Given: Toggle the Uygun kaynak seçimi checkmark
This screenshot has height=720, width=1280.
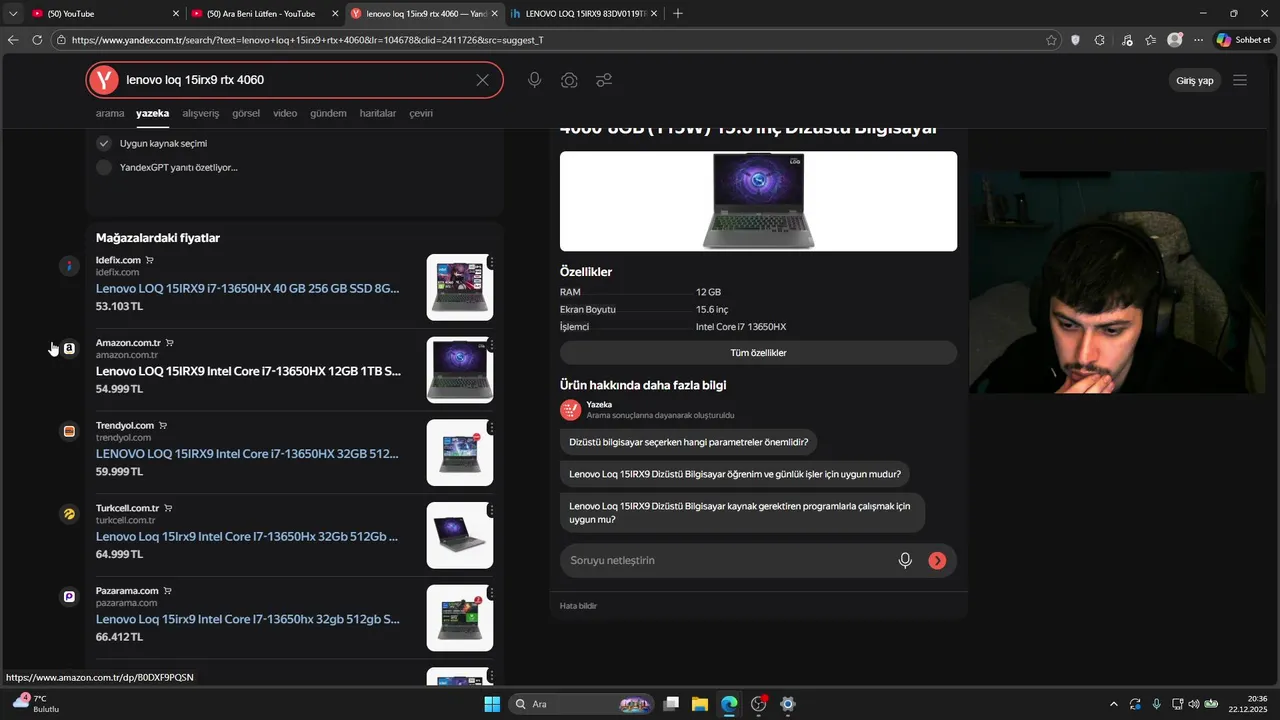Looking at the screenshot, I should pos(104,143).
